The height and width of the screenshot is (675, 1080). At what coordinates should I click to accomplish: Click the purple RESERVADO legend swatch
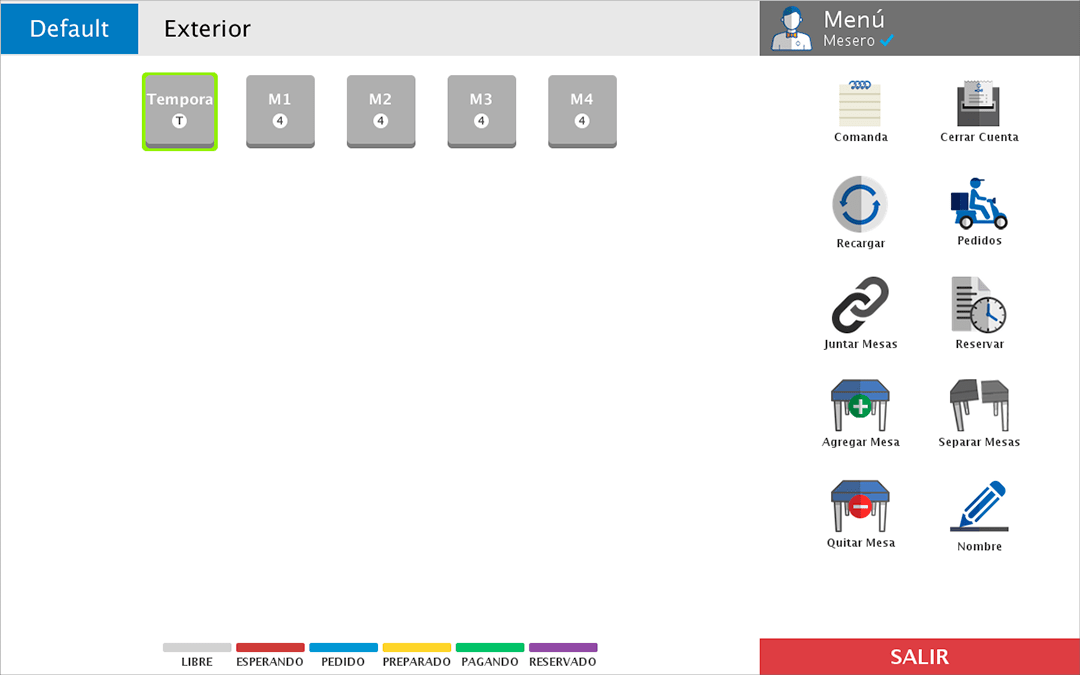tap(563, 648)
